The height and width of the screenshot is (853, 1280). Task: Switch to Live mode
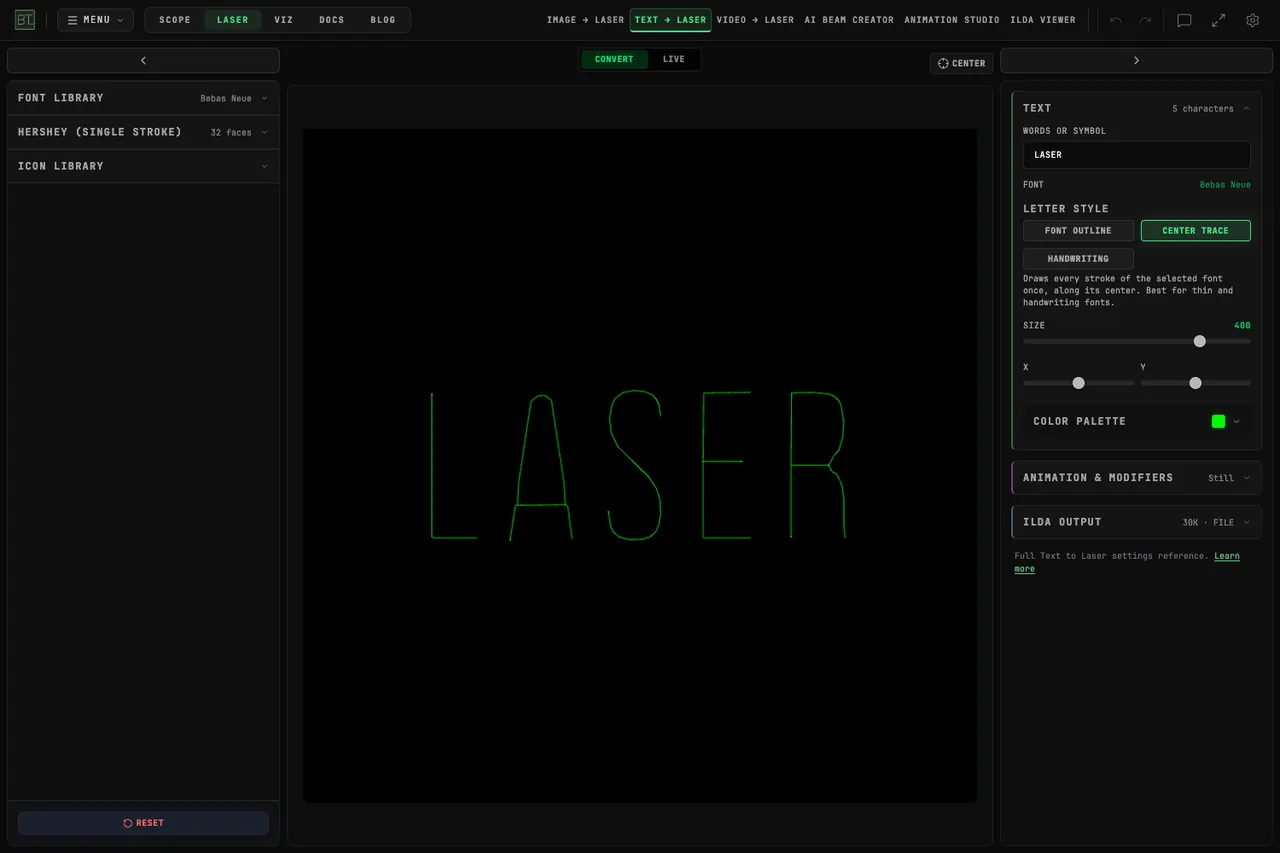click(674, 59)
